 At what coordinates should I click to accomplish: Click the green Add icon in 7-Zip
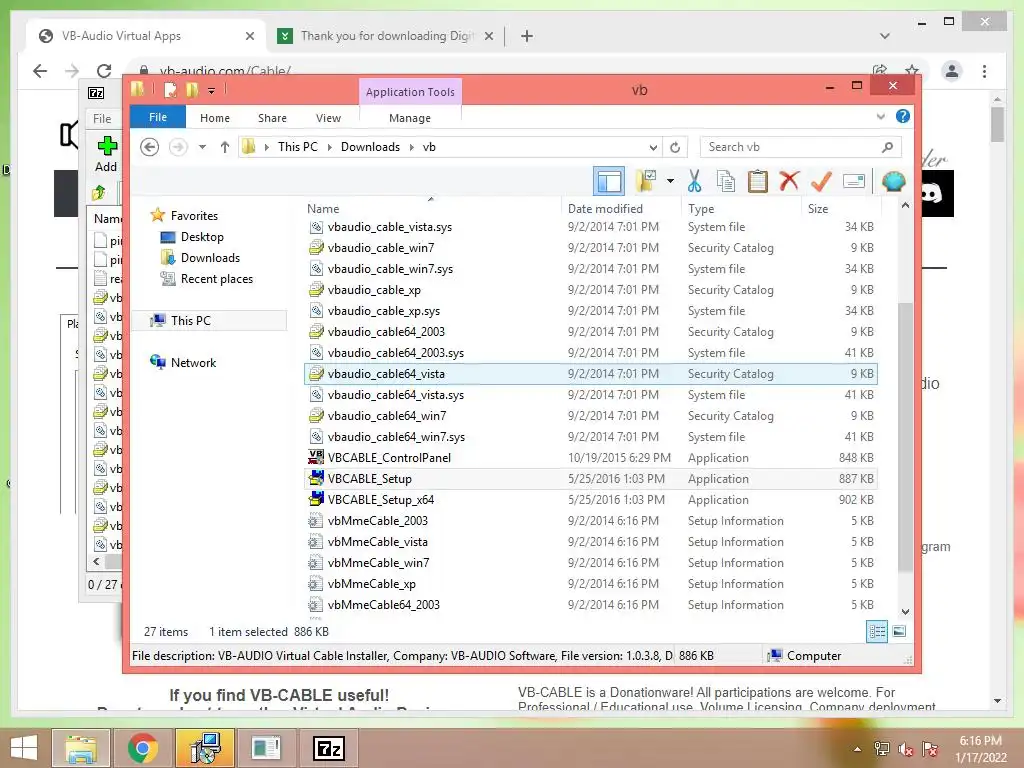pos(107,145)
